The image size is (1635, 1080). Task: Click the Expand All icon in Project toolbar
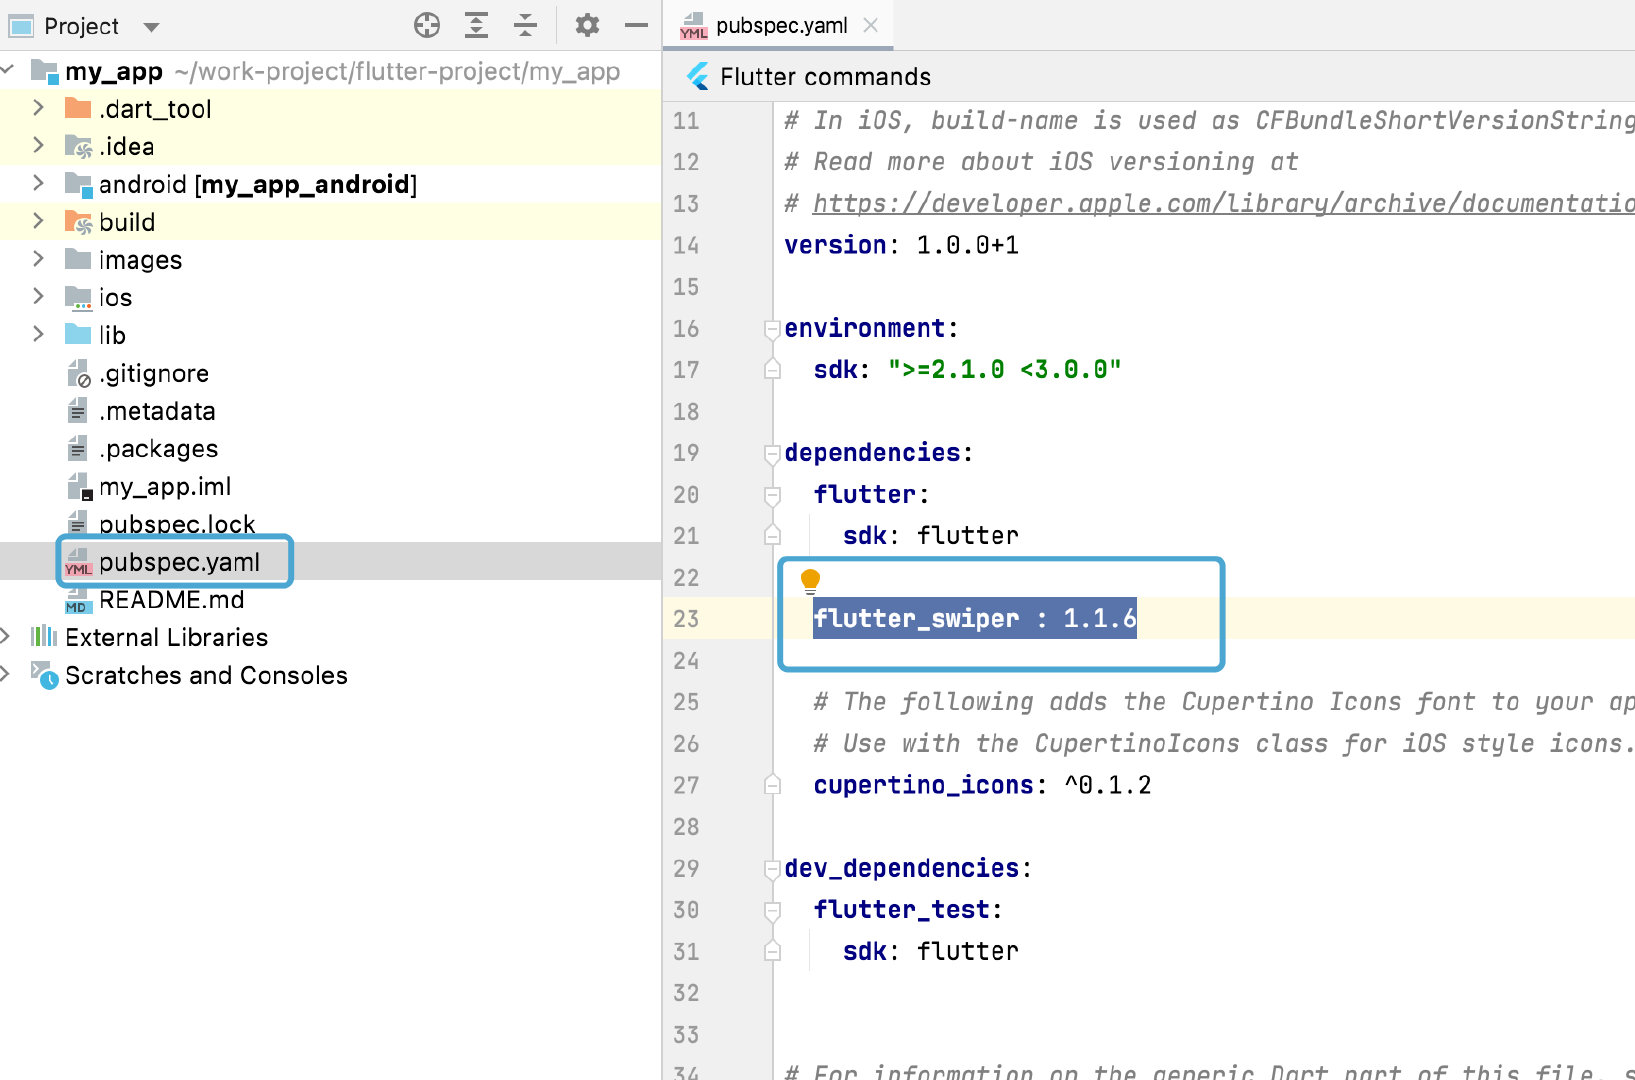[x=477, y=25]
